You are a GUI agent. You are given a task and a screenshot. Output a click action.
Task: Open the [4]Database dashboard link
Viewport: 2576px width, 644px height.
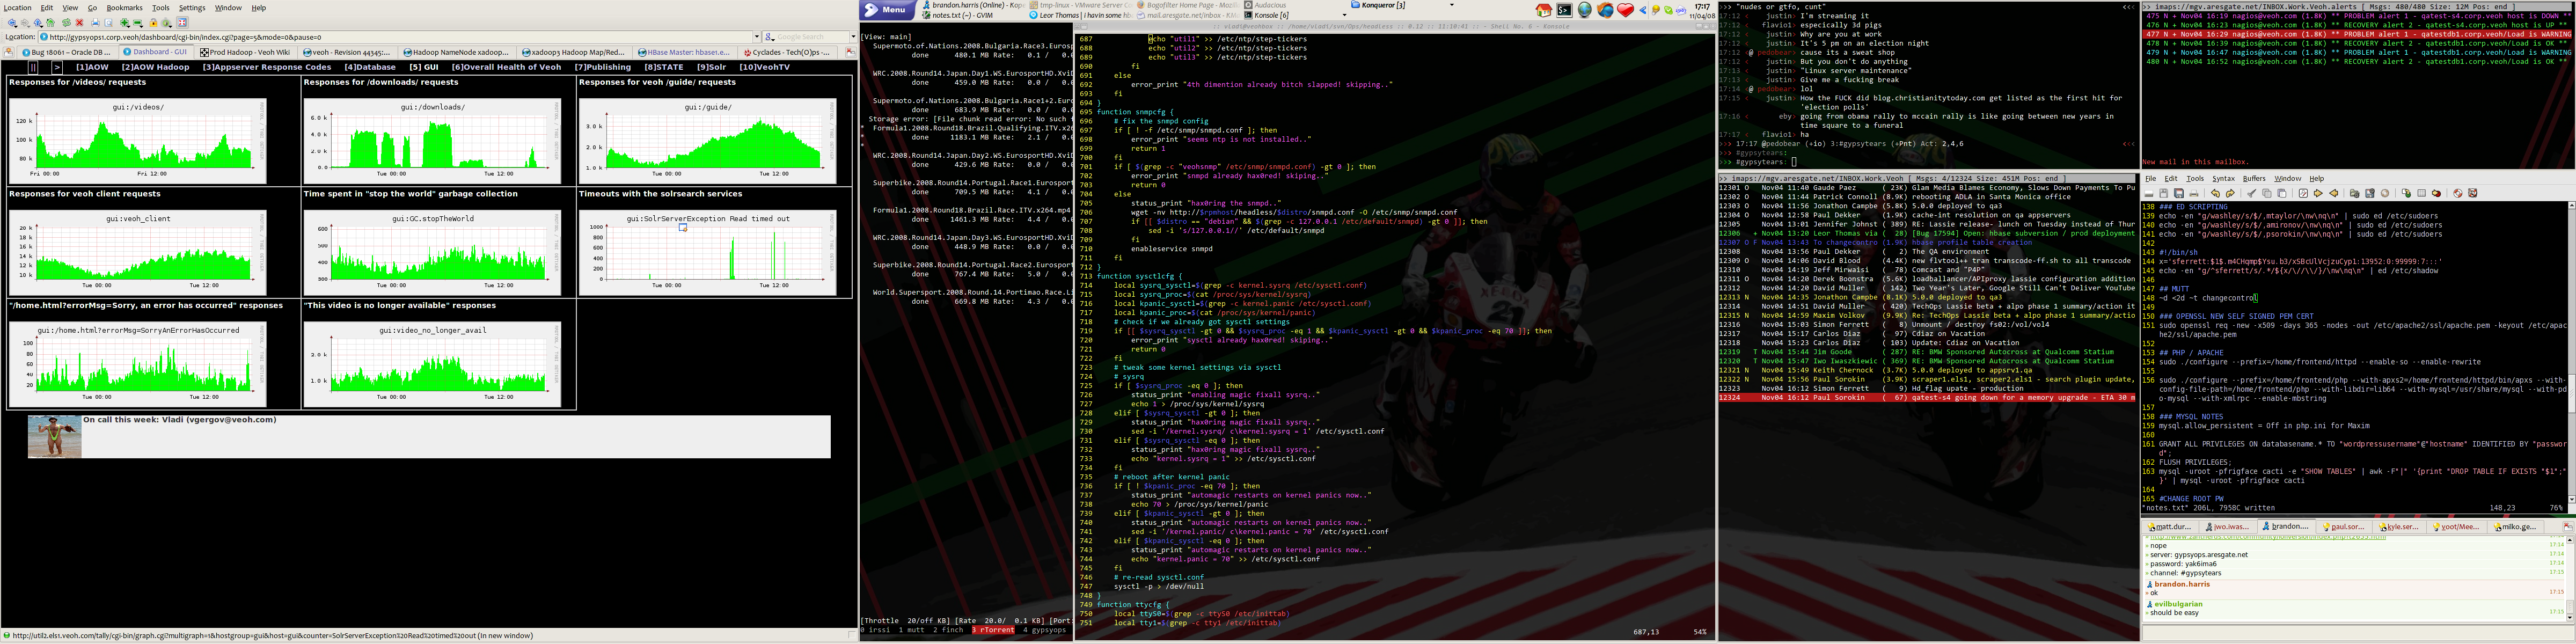click(x=370, y=67)
